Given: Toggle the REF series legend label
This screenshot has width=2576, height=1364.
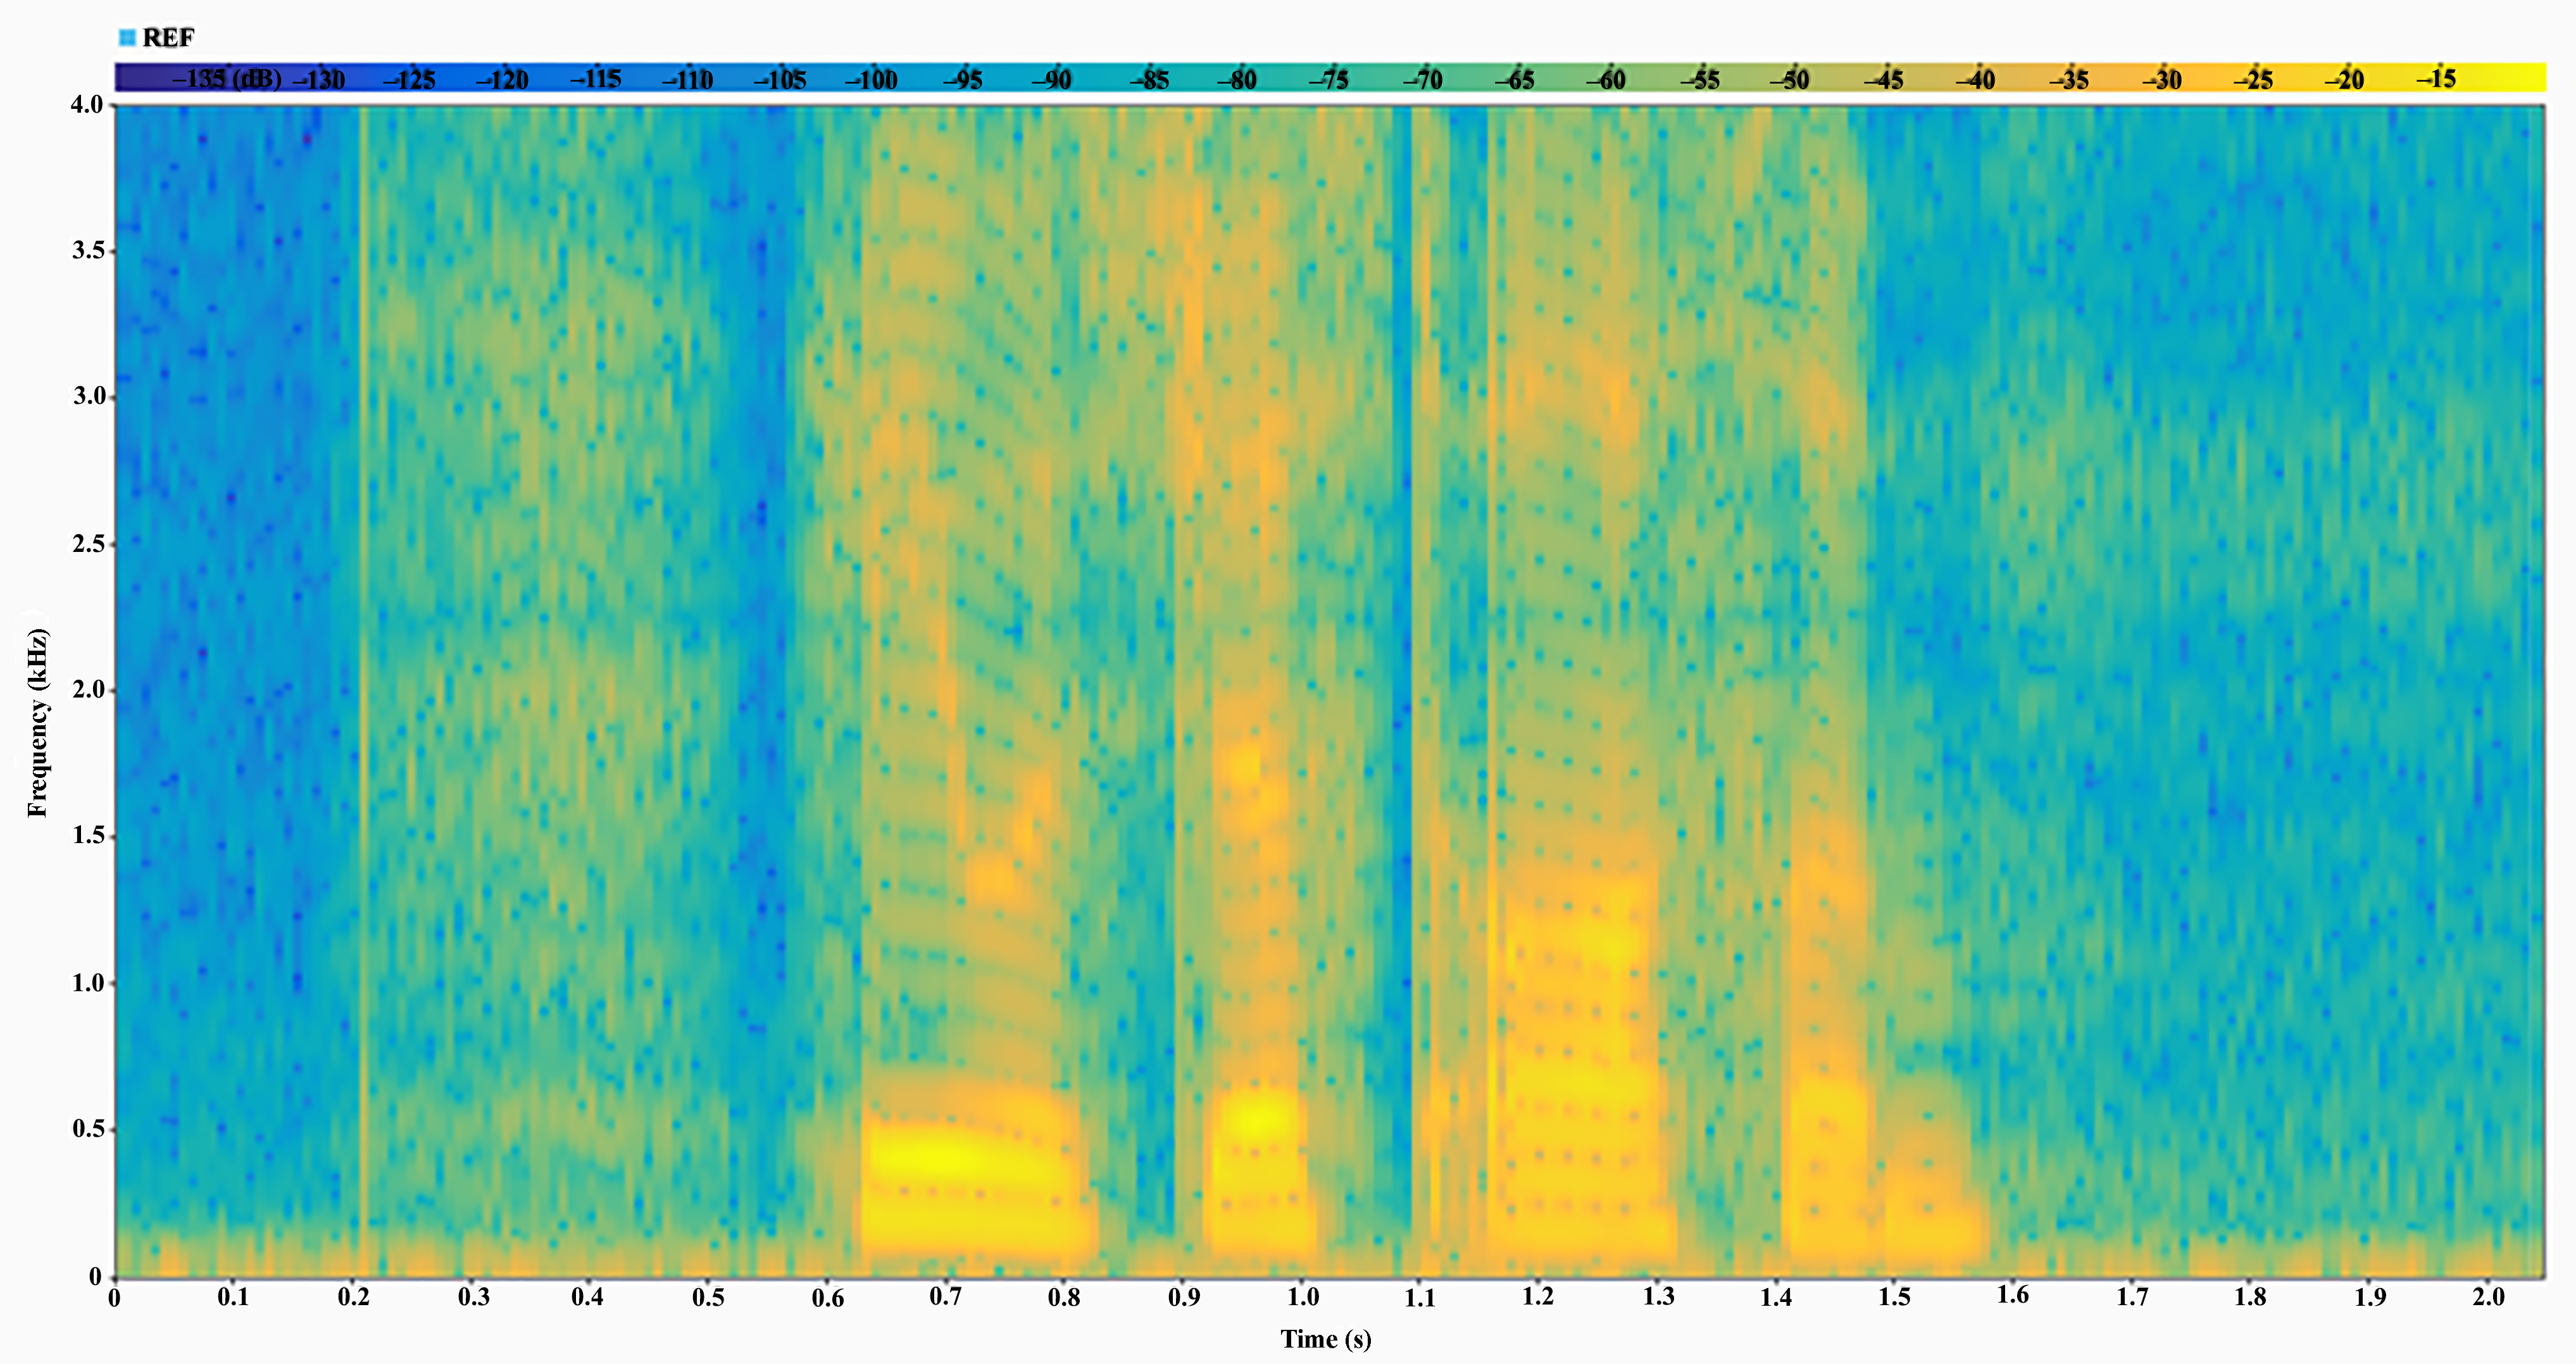Looking at the screenshot, I should pyautogui.click(x=168, y=38).
